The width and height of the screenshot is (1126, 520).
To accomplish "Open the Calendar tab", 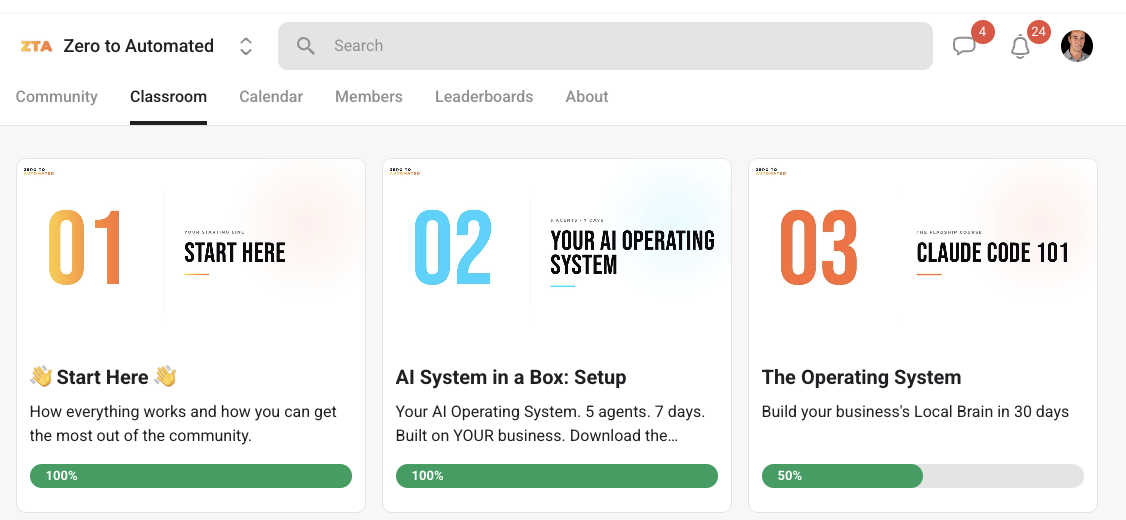I will [x=271, y=96].
